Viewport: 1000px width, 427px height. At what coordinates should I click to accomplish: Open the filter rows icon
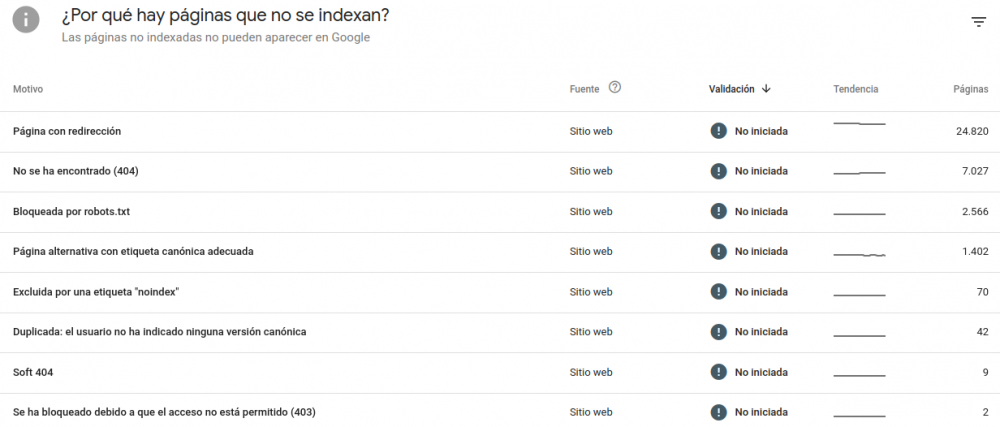click(x=978, y=22)
